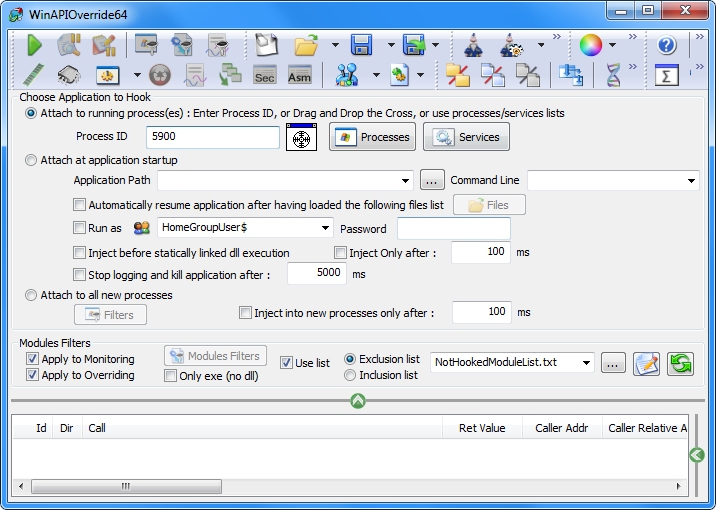The height and width of the screenshot is (510, 716).
Task: Click the DNA helix icon
Action: [614, 75]
